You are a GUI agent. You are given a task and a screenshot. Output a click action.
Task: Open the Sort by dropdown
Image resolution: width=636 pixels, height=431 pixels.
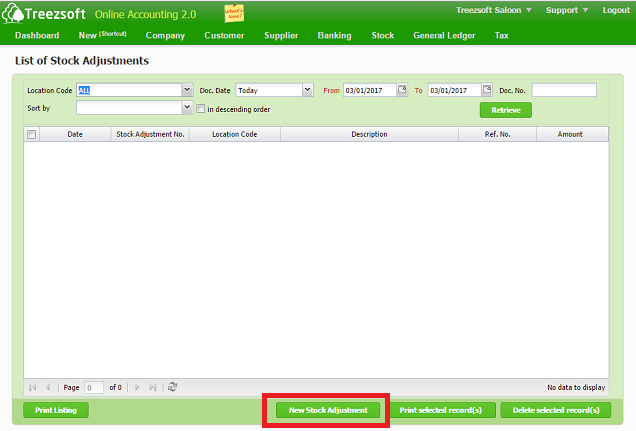pyautogui.click(x=187, y=108)
